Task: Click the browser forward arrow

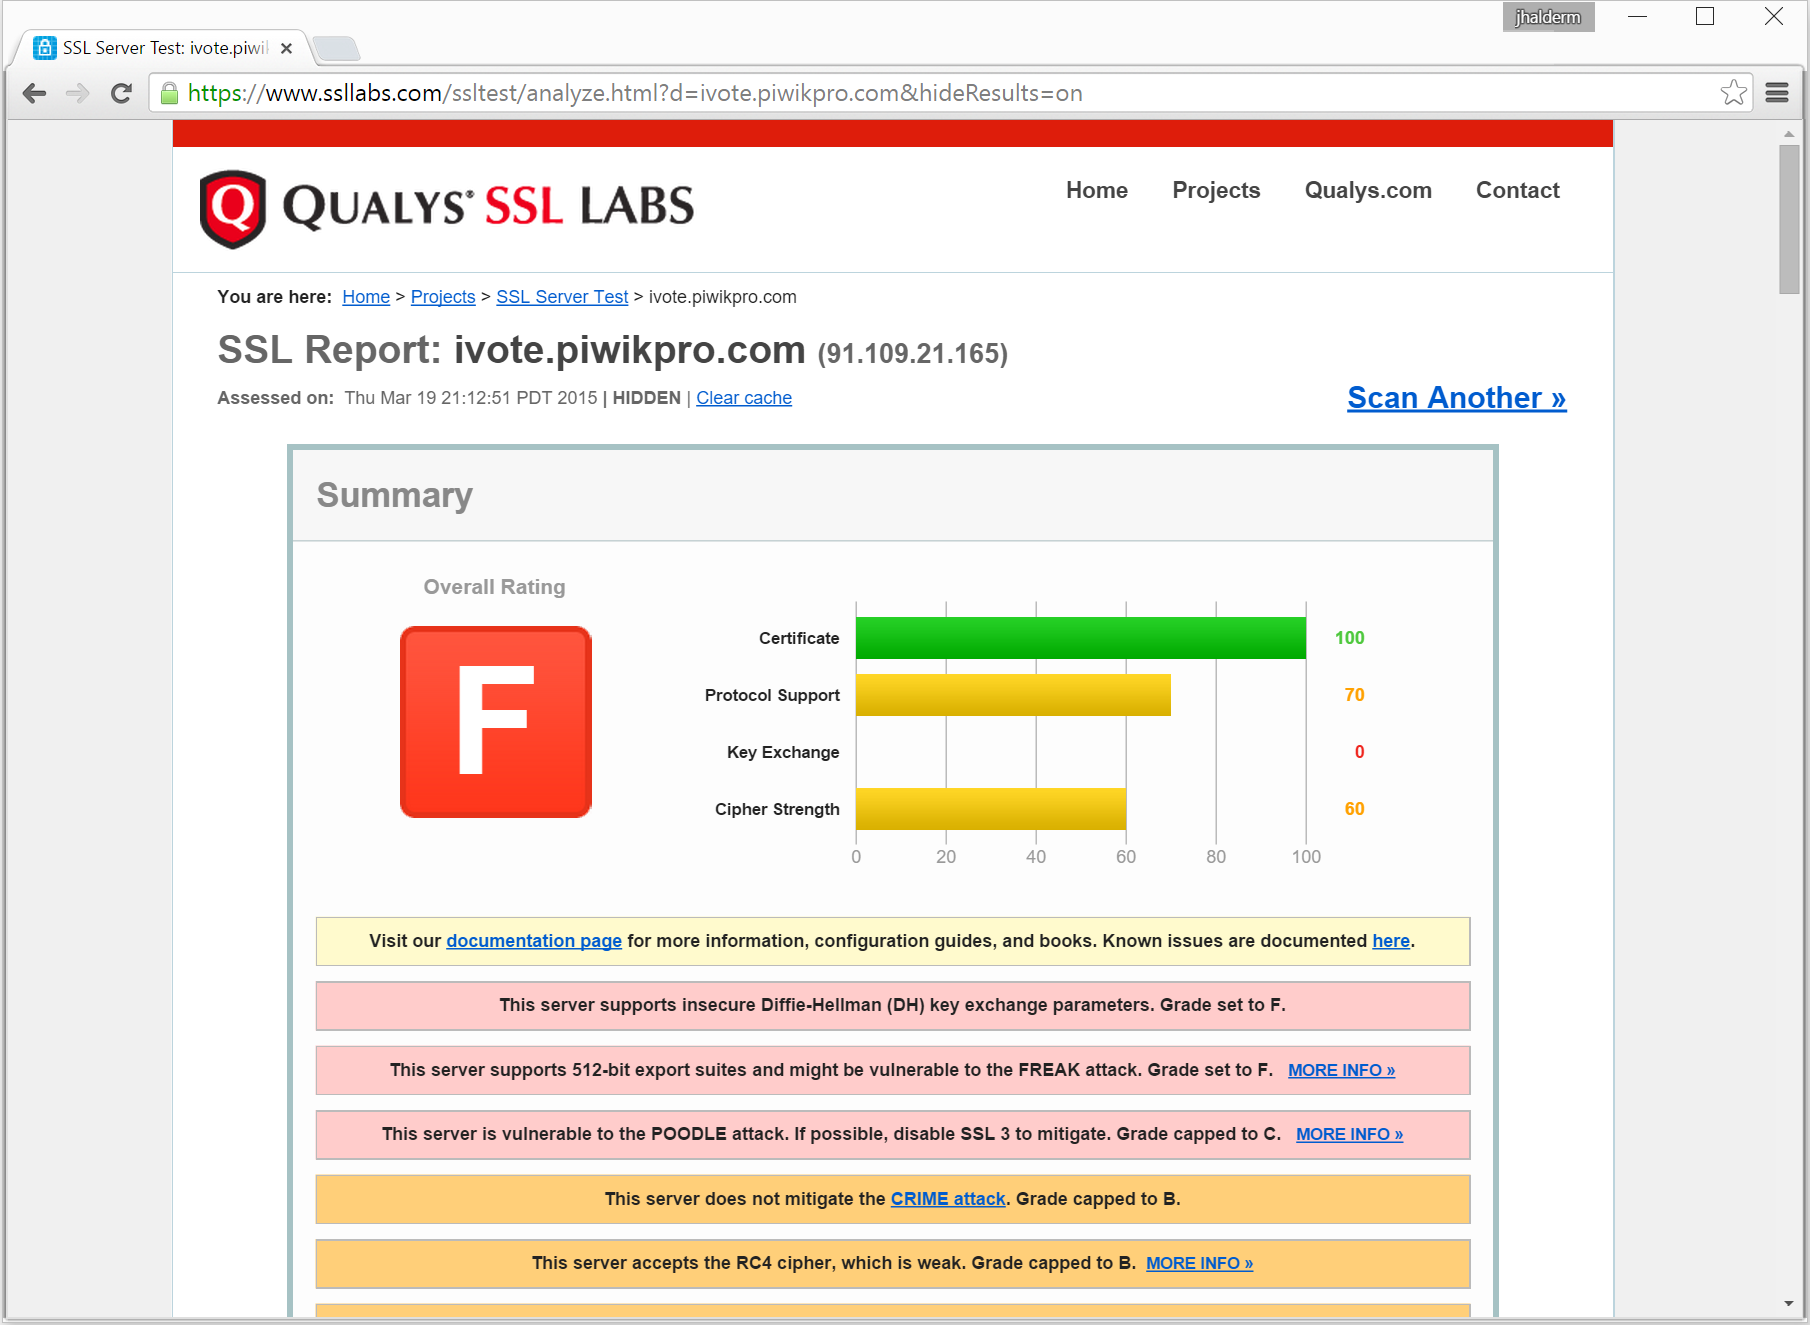Action: [x=78, y=93]
